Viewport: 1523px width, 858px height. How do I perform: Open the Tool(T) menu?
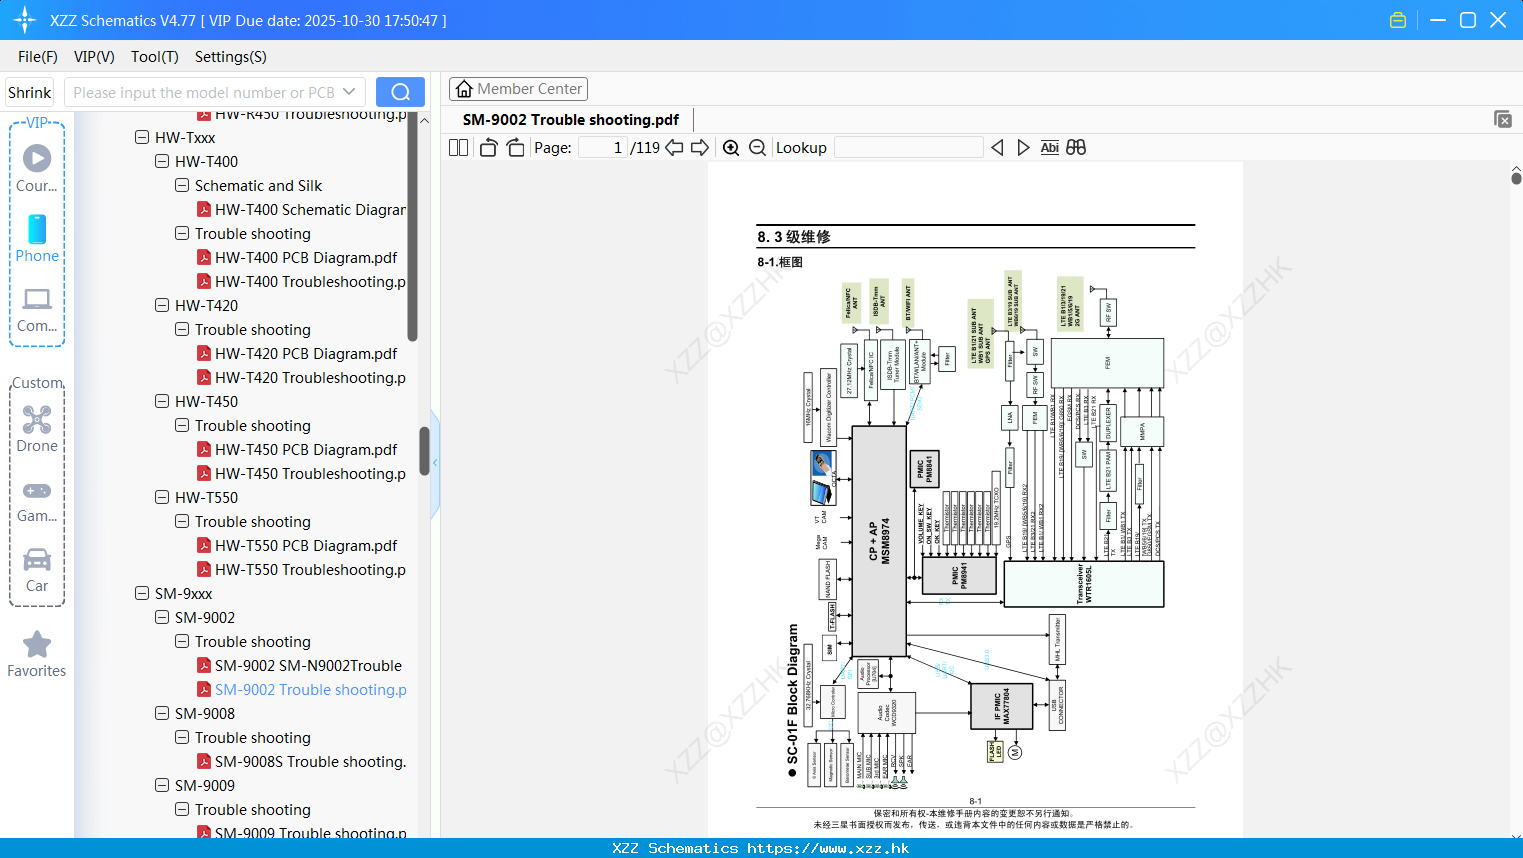pos(154,57)
